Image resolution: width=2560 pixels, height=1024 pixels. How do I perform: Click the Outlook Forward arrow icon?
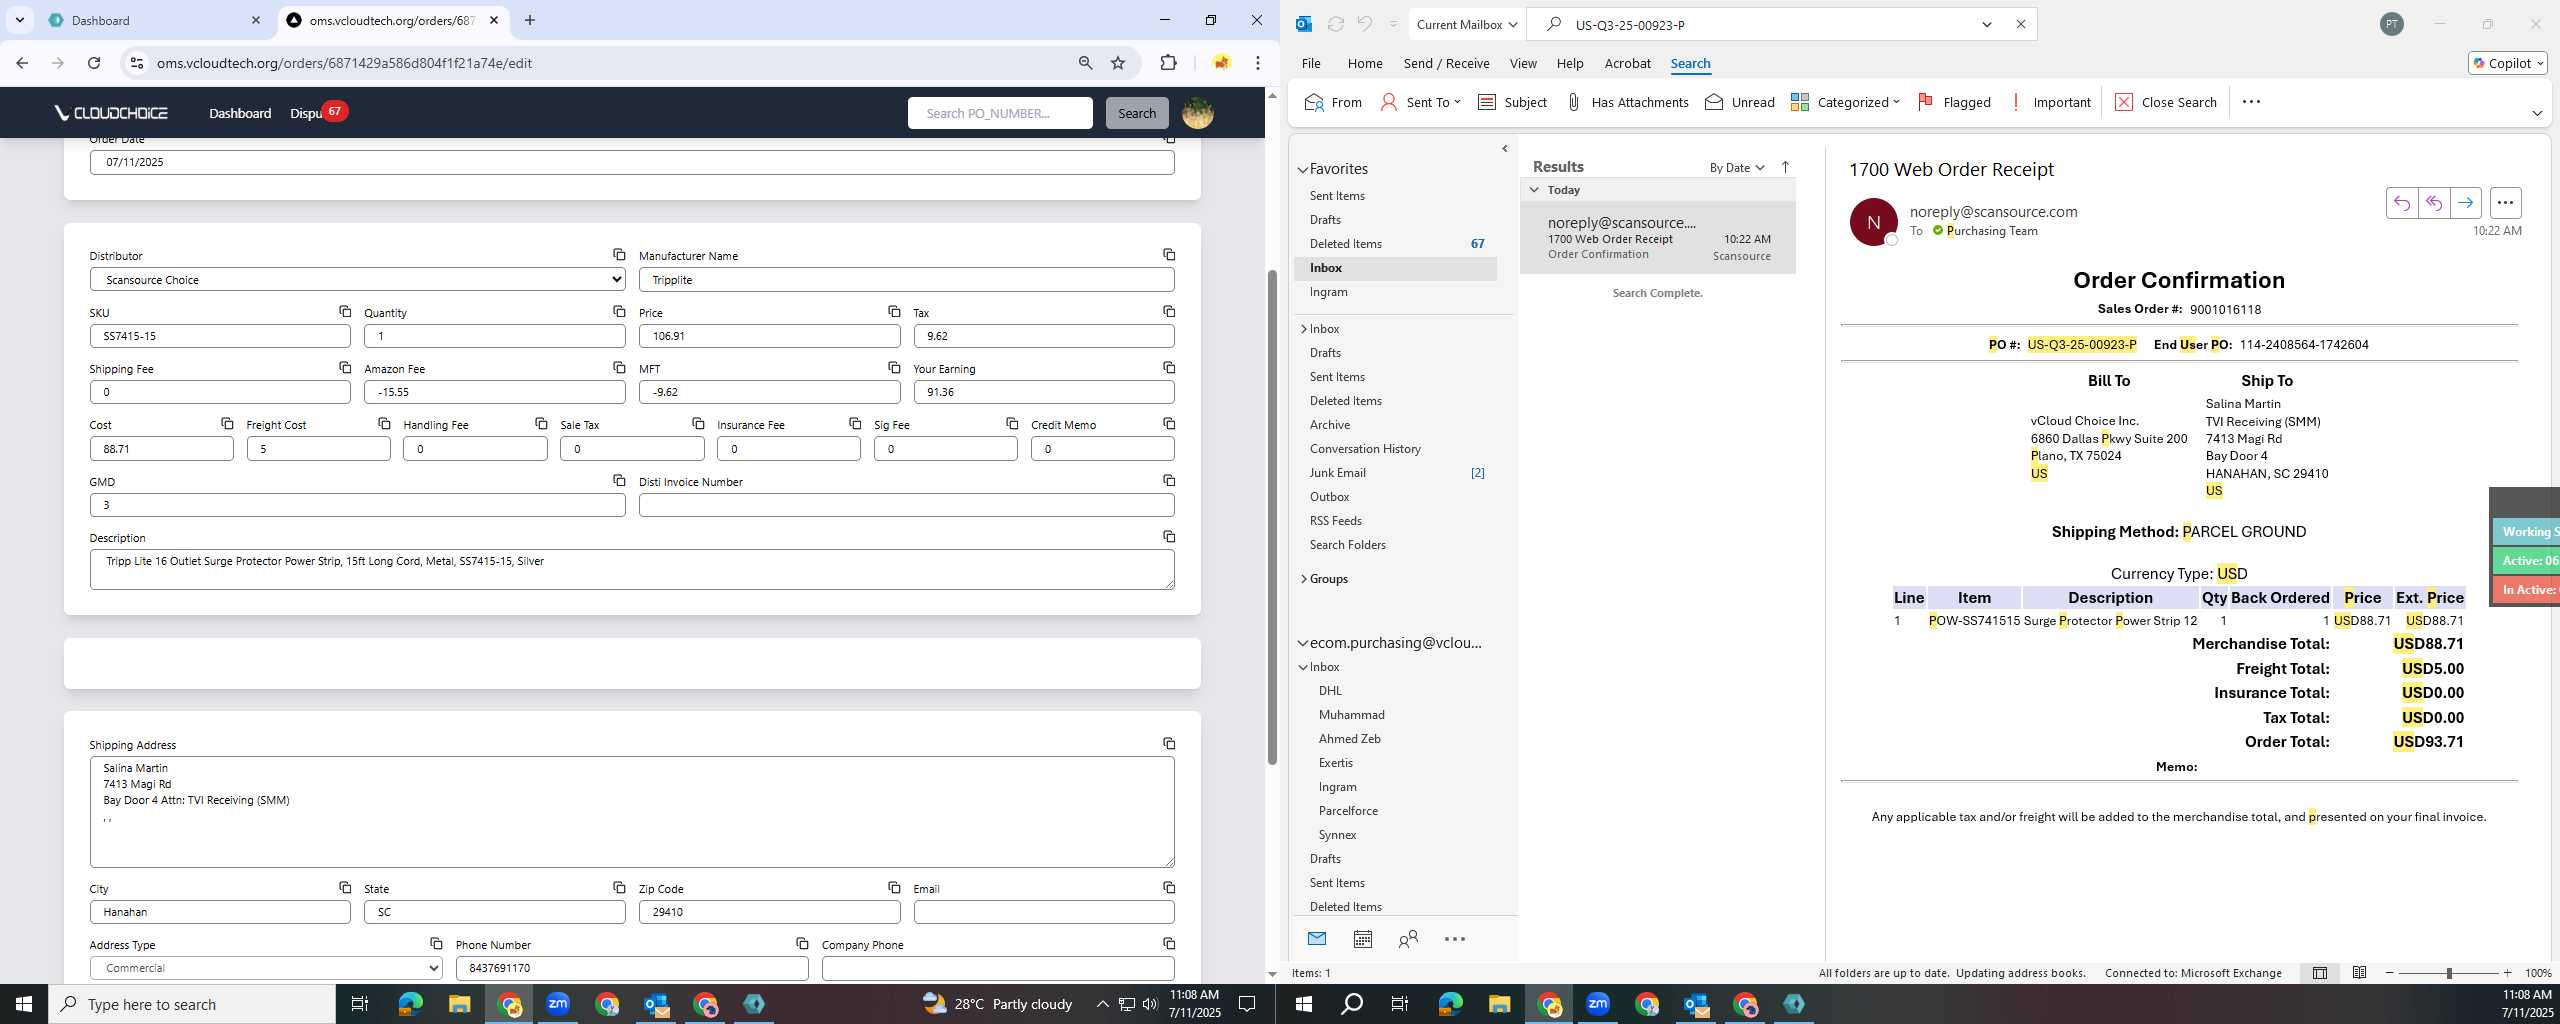(2465, 203)
